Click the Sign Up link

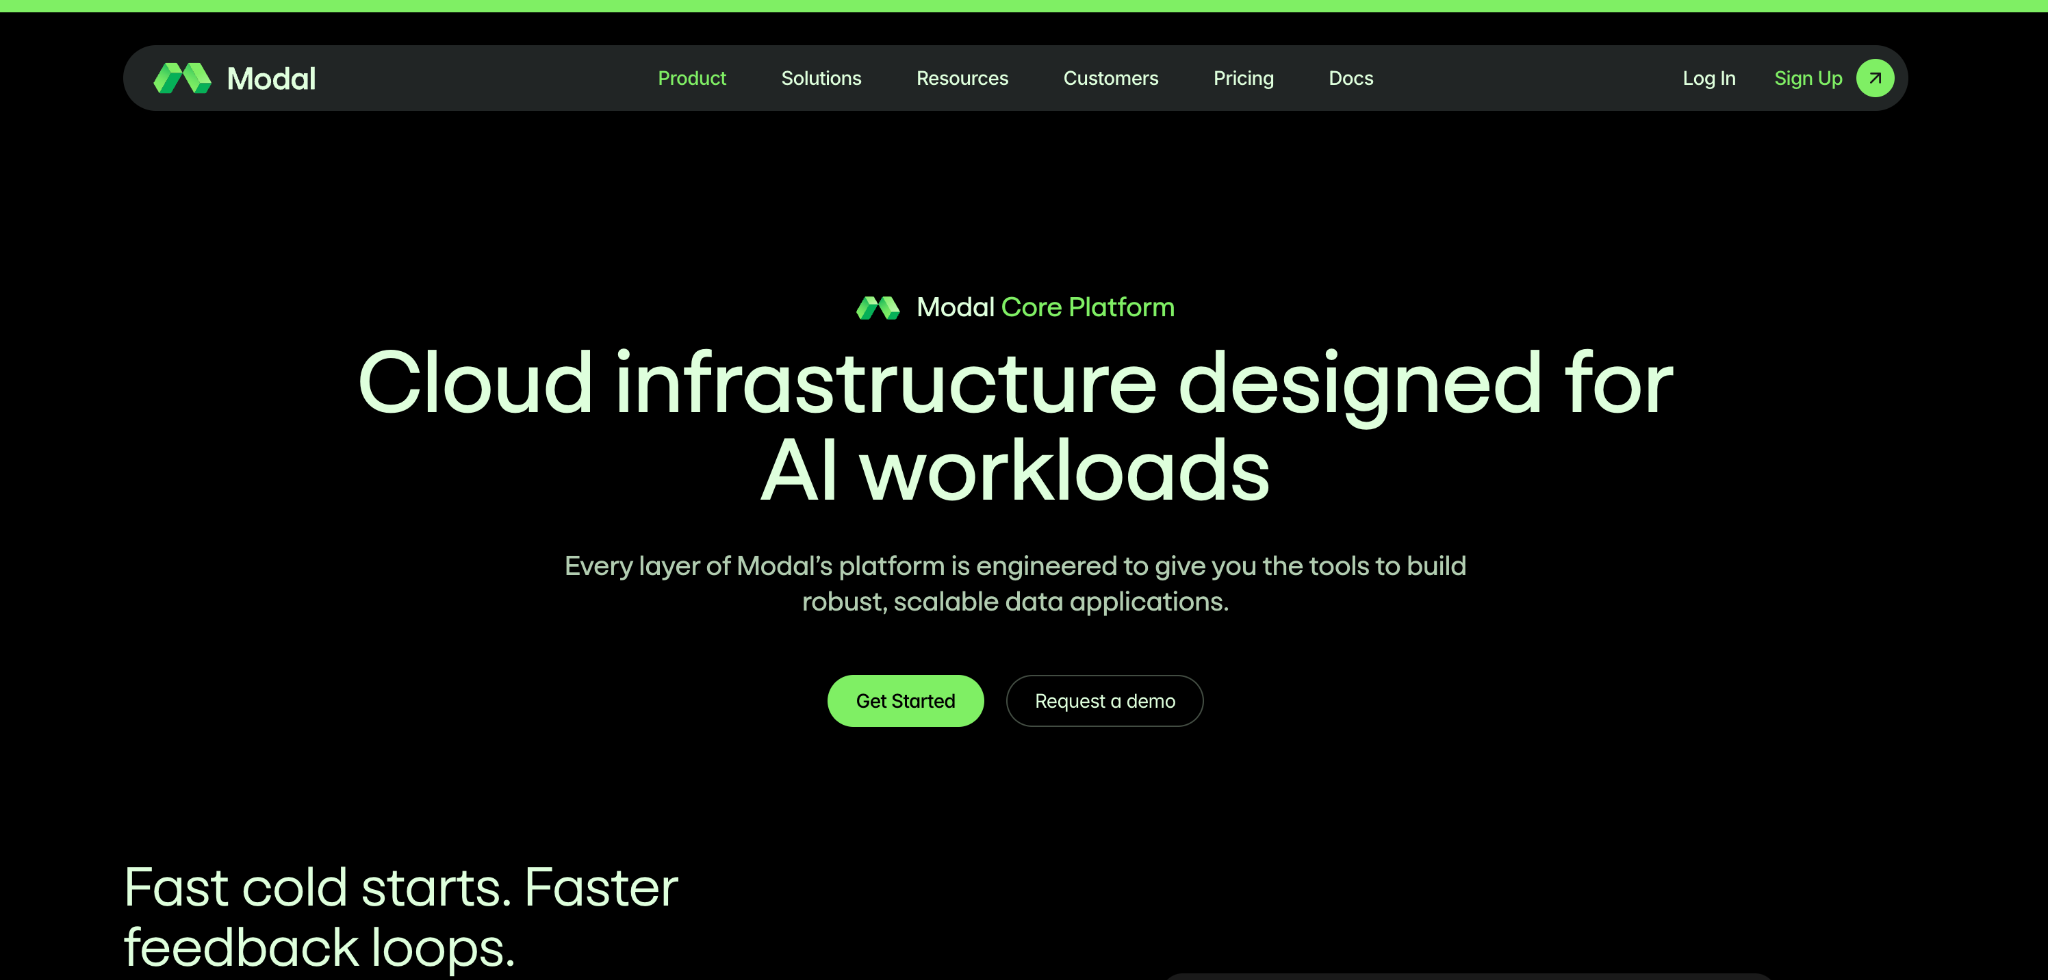point(1808,78)
